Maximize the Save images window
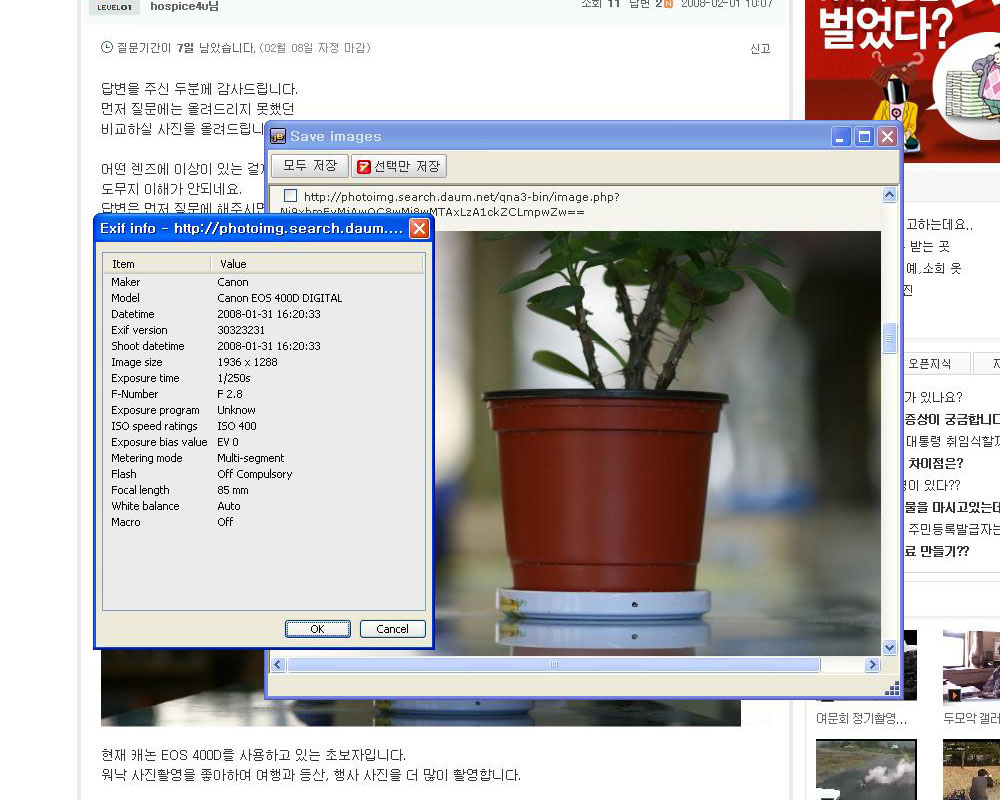This screenshot has height=800, width=1000. tap(864, 136)
